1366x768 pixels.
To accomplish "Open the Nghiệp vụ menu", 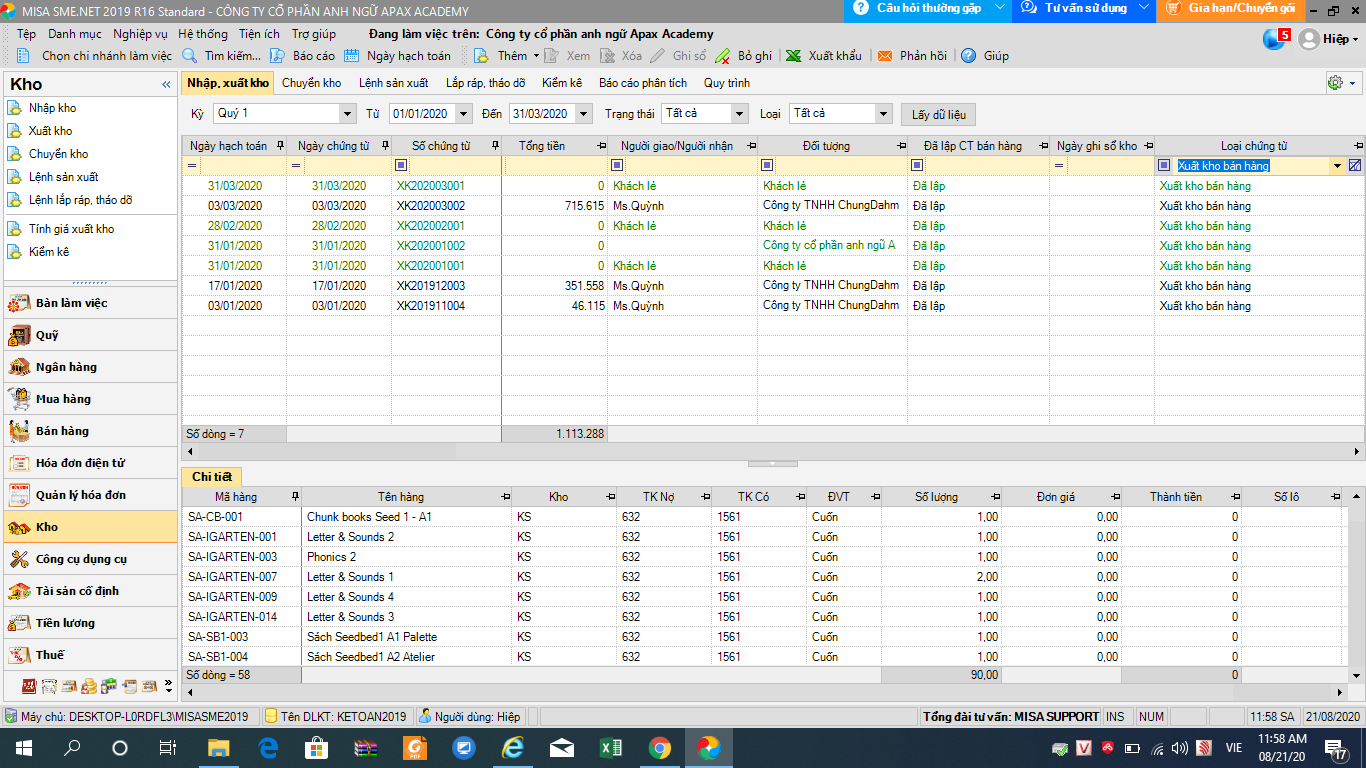I will [140, 34].
